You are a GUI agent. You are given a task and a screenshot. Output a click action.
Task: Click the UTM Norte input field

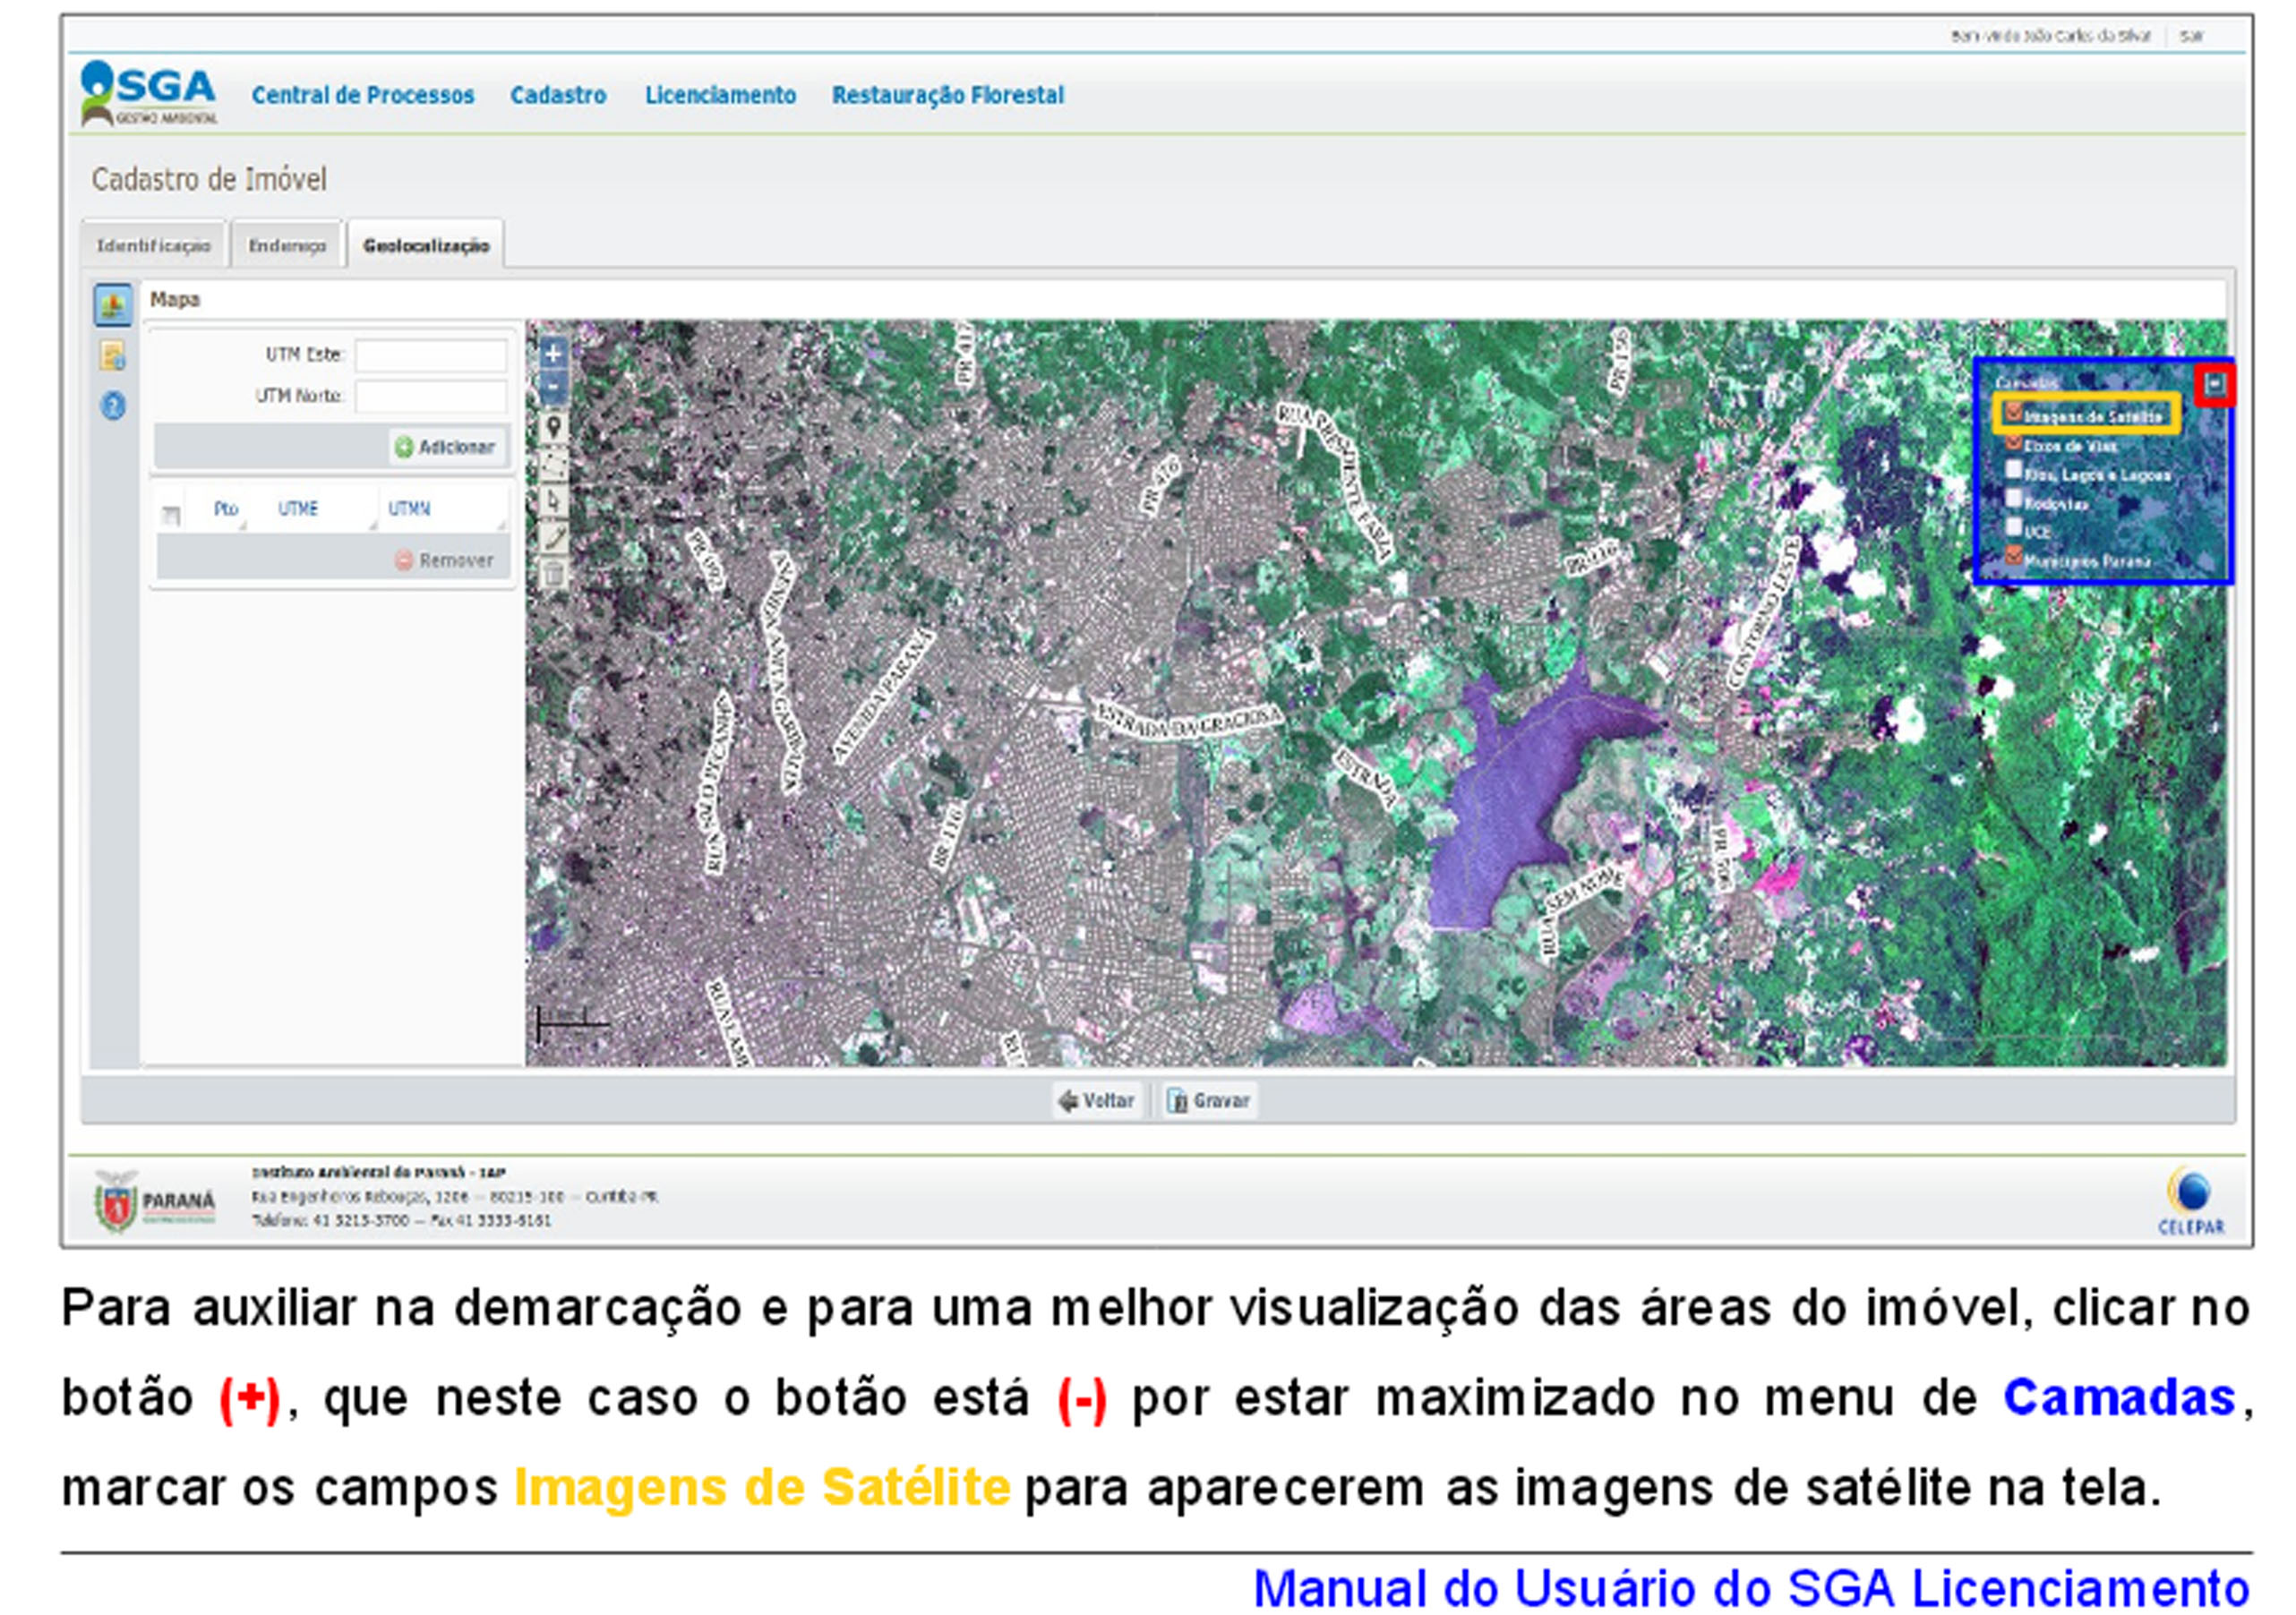point(431,396)
